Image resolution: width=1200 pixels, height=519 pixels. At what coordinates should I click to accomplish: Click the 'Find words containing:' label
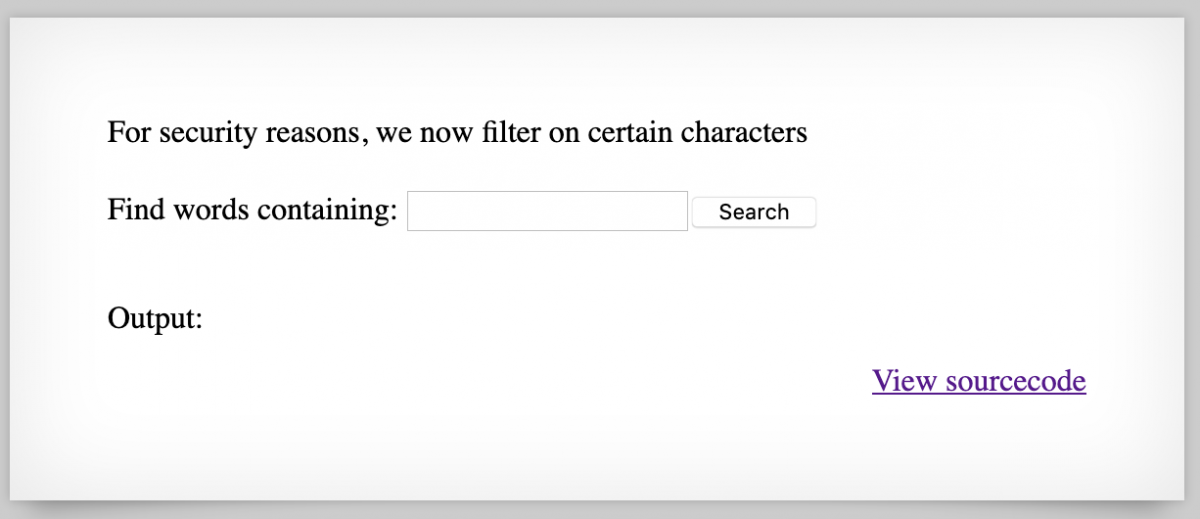tap(252, 211)
